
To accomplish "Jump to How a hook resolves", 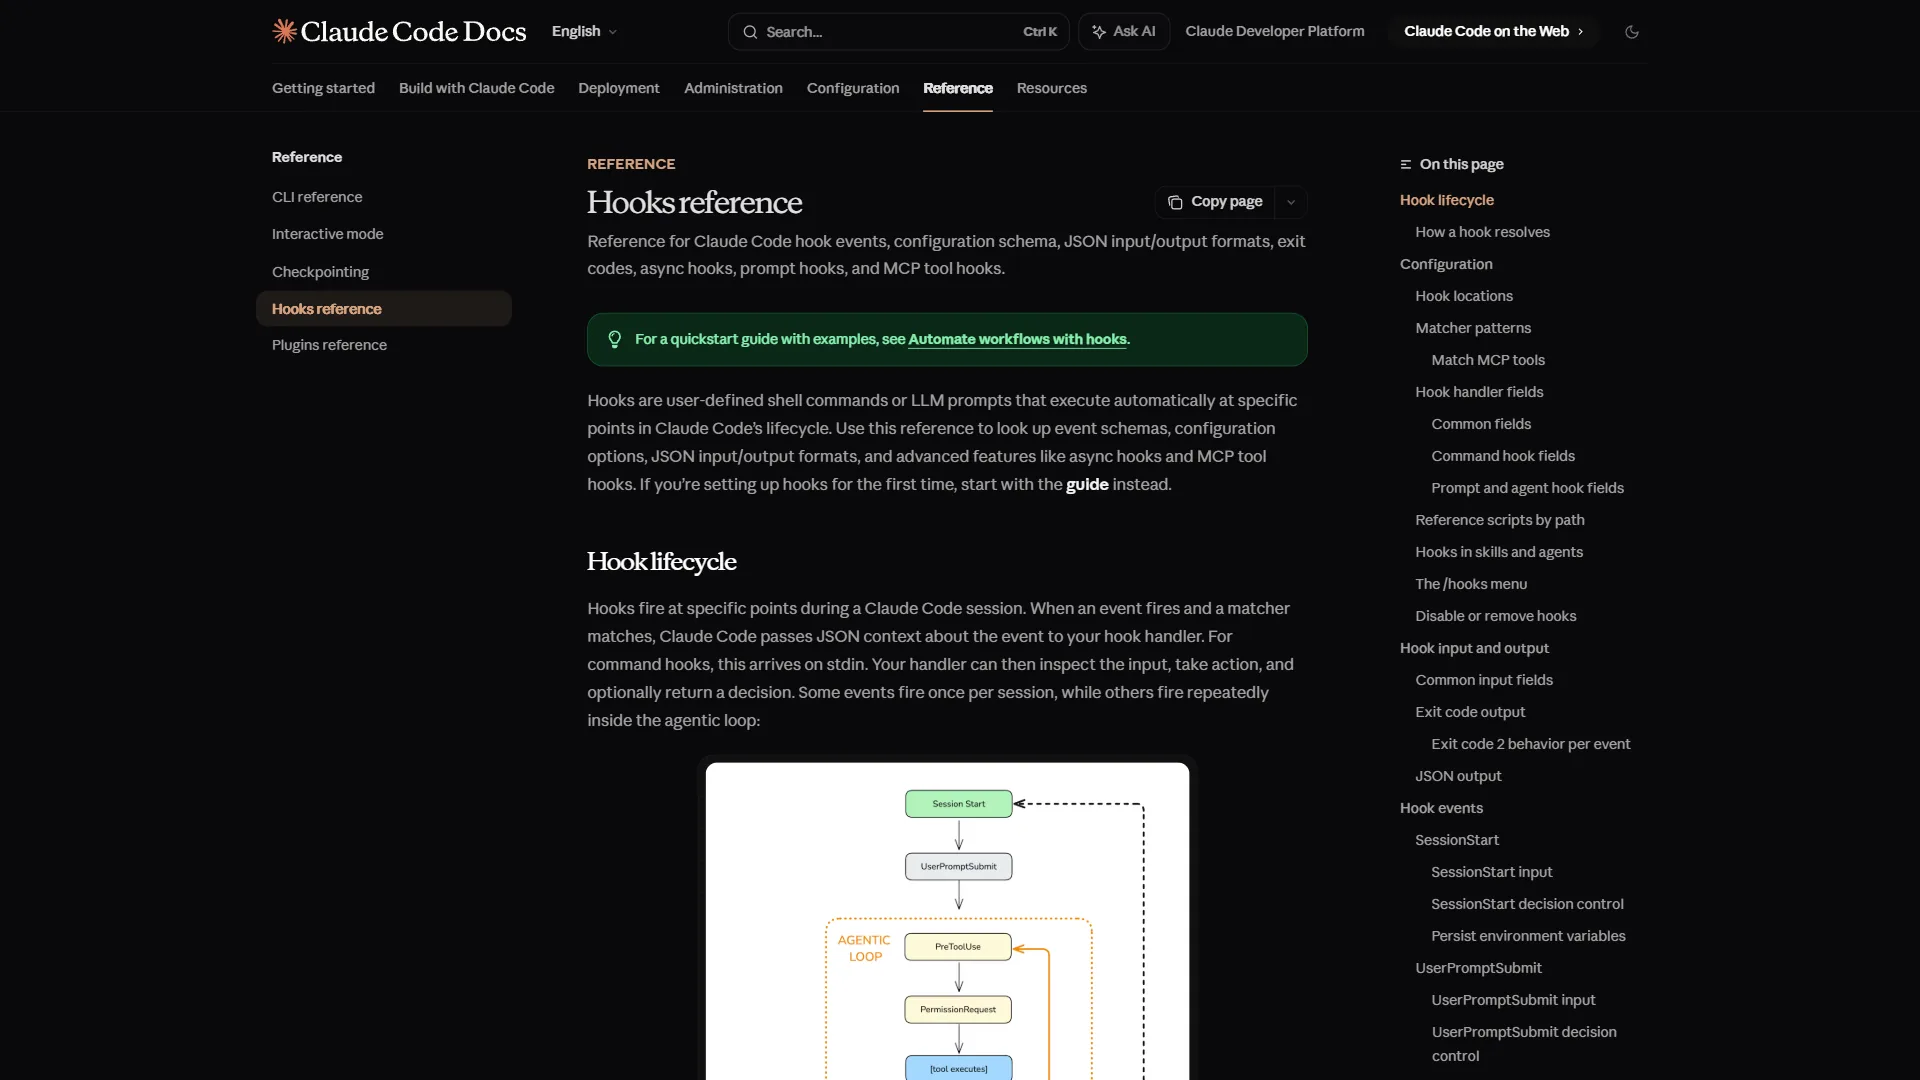I will coord(1482,232).
